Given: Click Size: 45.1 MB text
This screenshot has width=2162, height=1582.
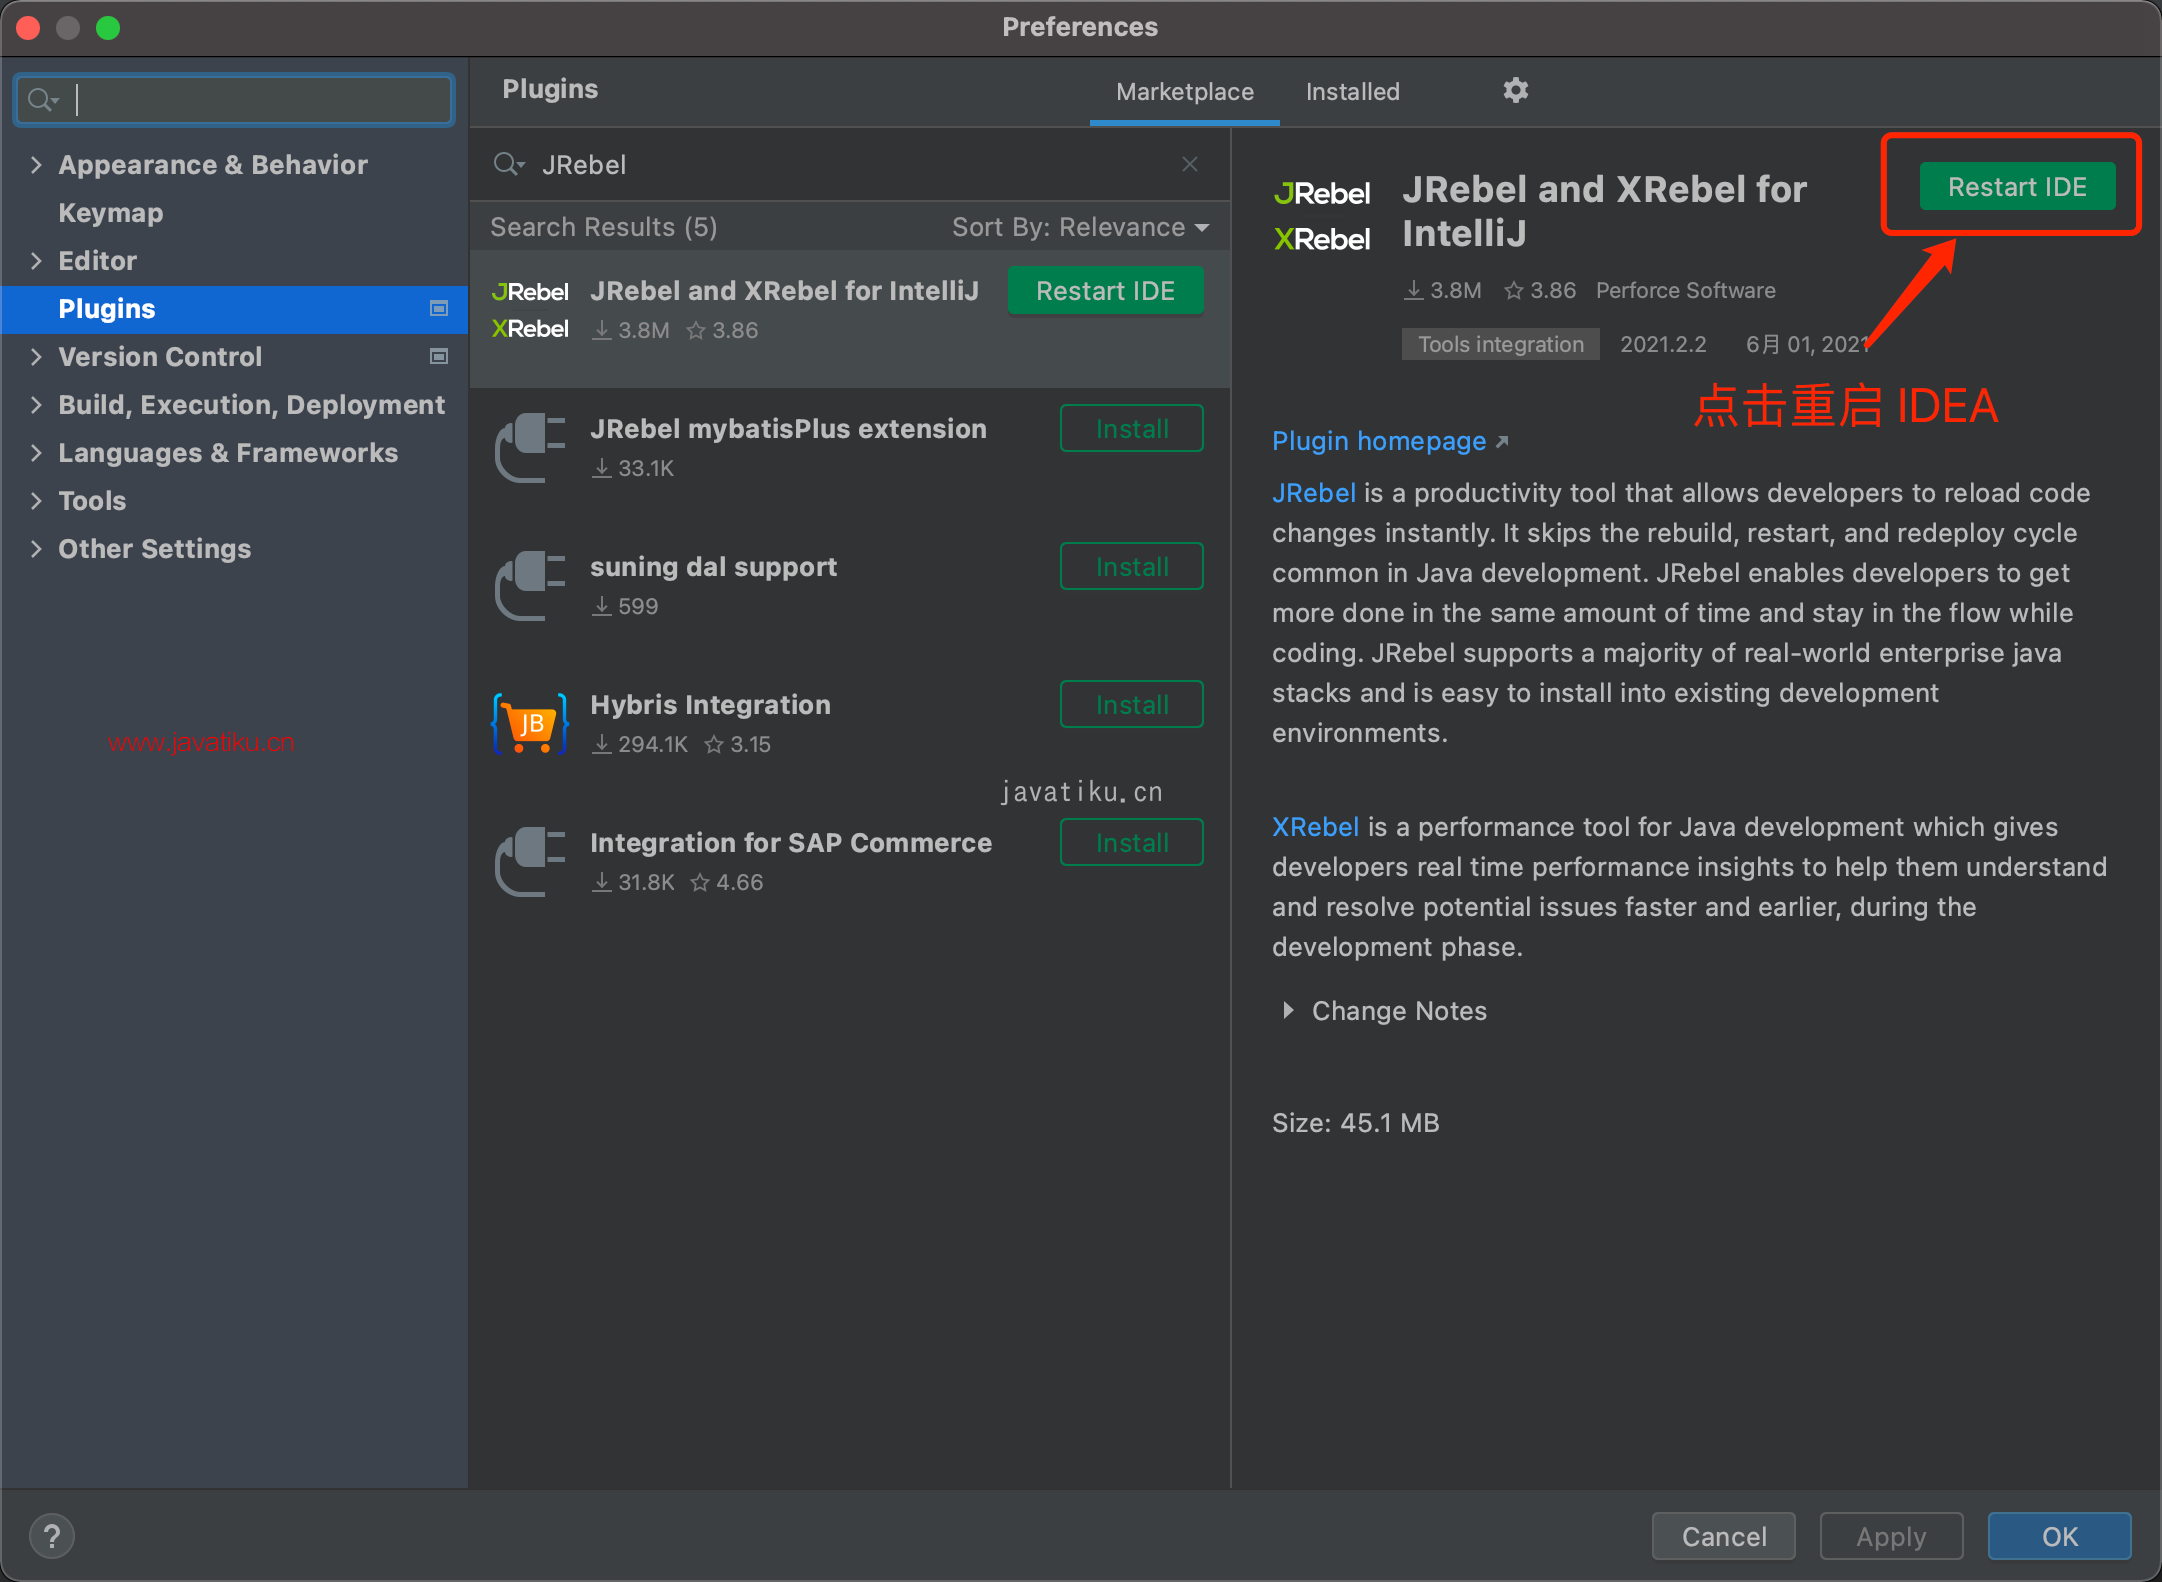Looking at the screenshot, I should click(x=1355, y=1123).
